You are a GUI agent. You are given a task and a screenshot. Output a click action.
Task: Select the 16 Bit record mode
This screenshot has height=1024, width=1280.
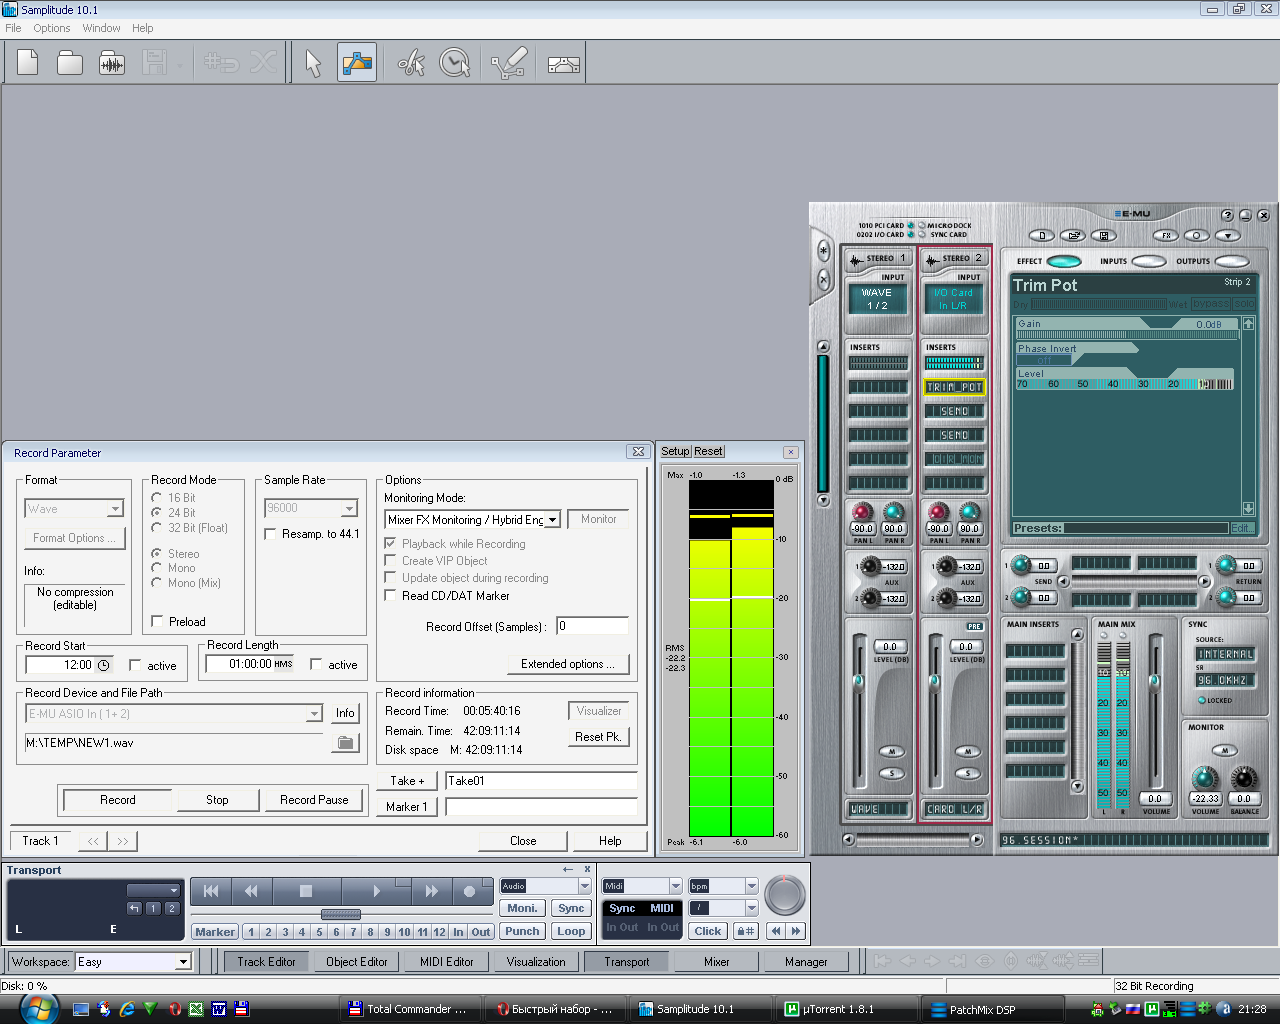(x=157, y=498)
